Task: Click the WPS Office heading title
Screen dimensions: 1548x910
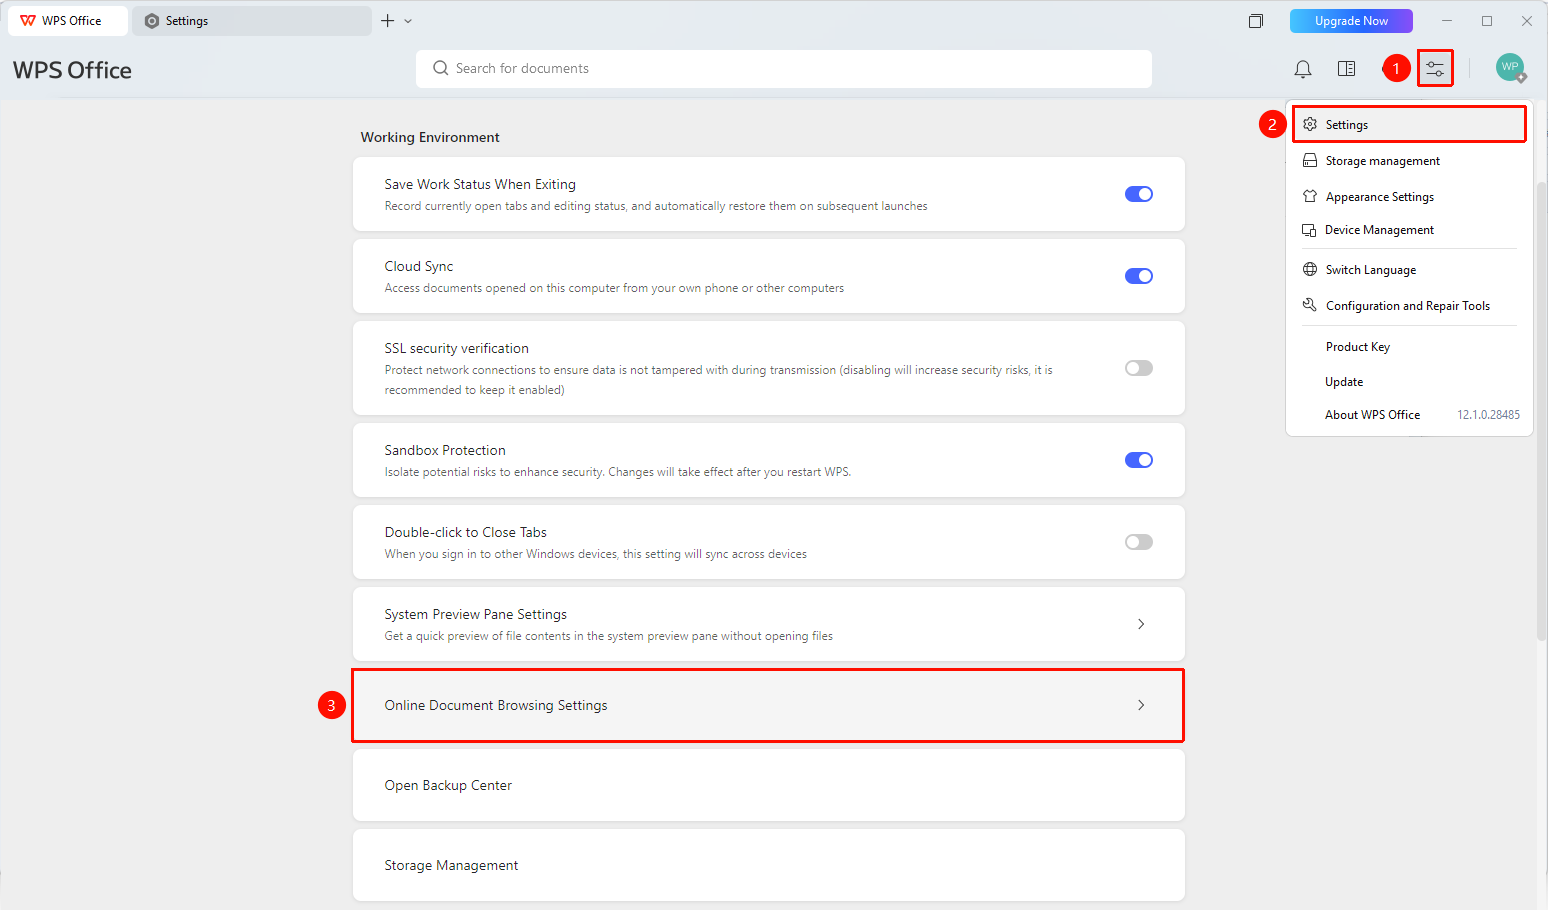Action: tap(72, 70)
